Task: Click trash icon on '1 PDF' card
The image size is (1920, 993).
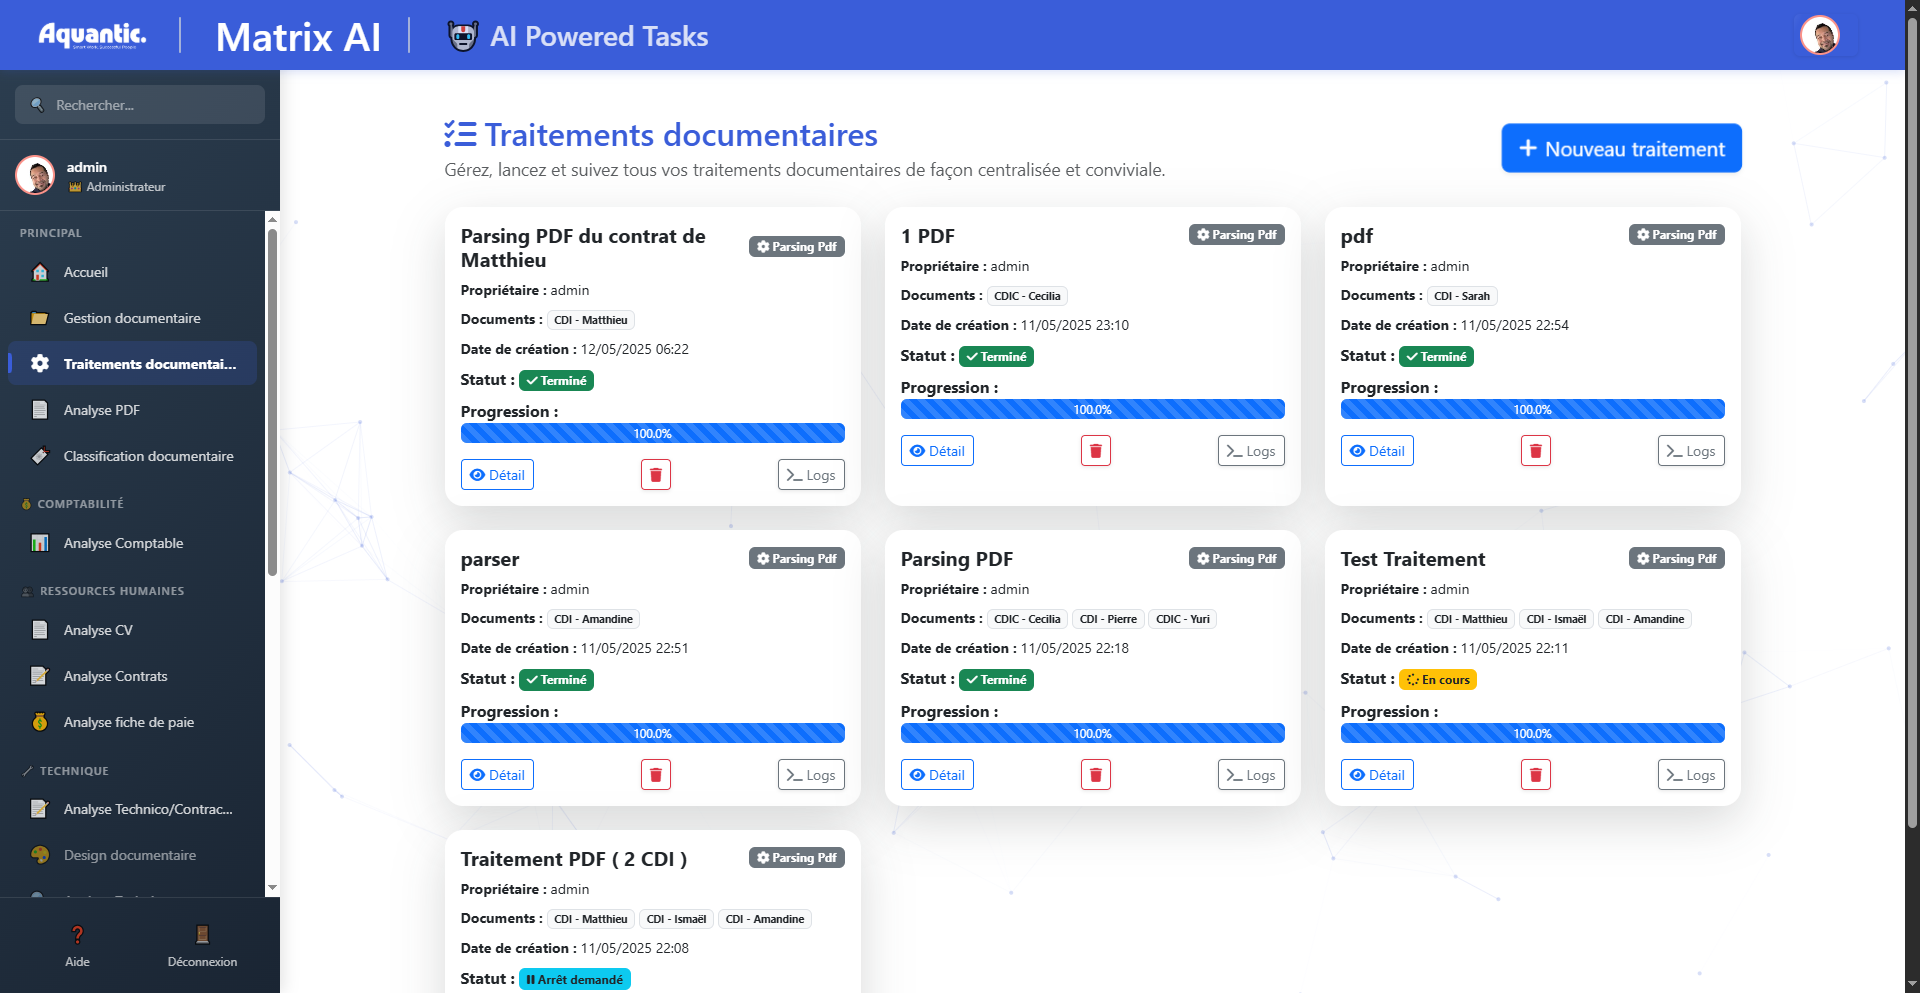Action: tap(1095, 451)
